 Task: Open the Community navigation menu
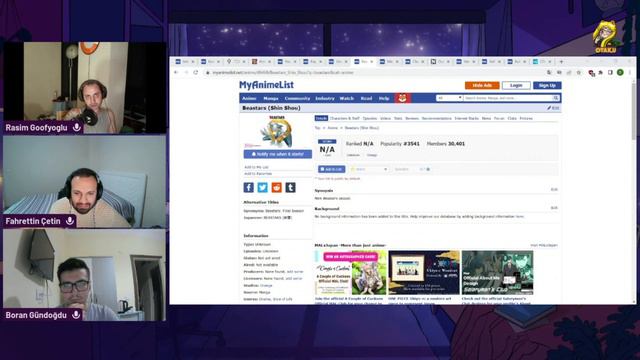click(x=297, y=98)
